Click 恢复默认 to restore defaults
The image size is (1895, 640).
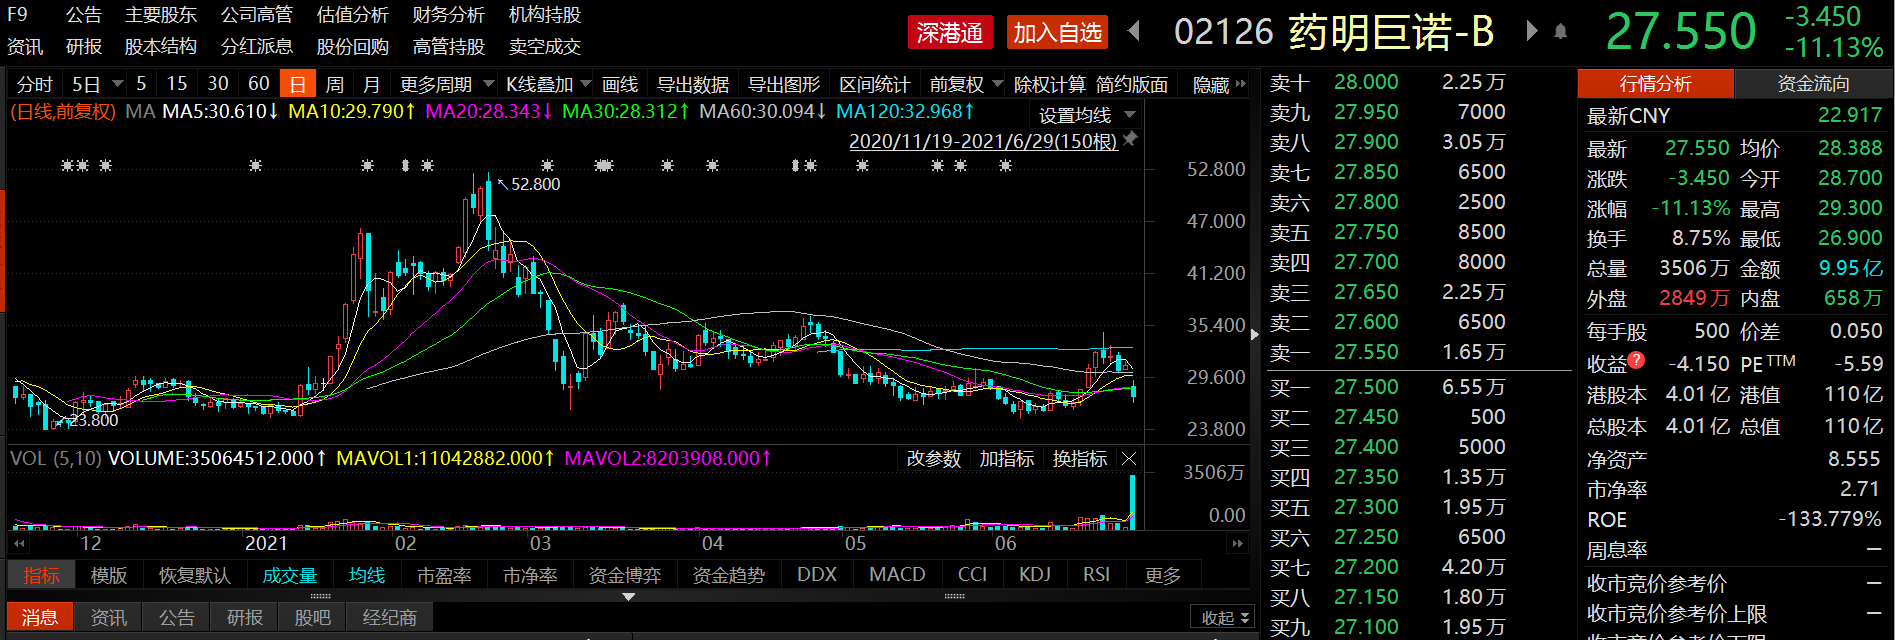click(195, 575)
